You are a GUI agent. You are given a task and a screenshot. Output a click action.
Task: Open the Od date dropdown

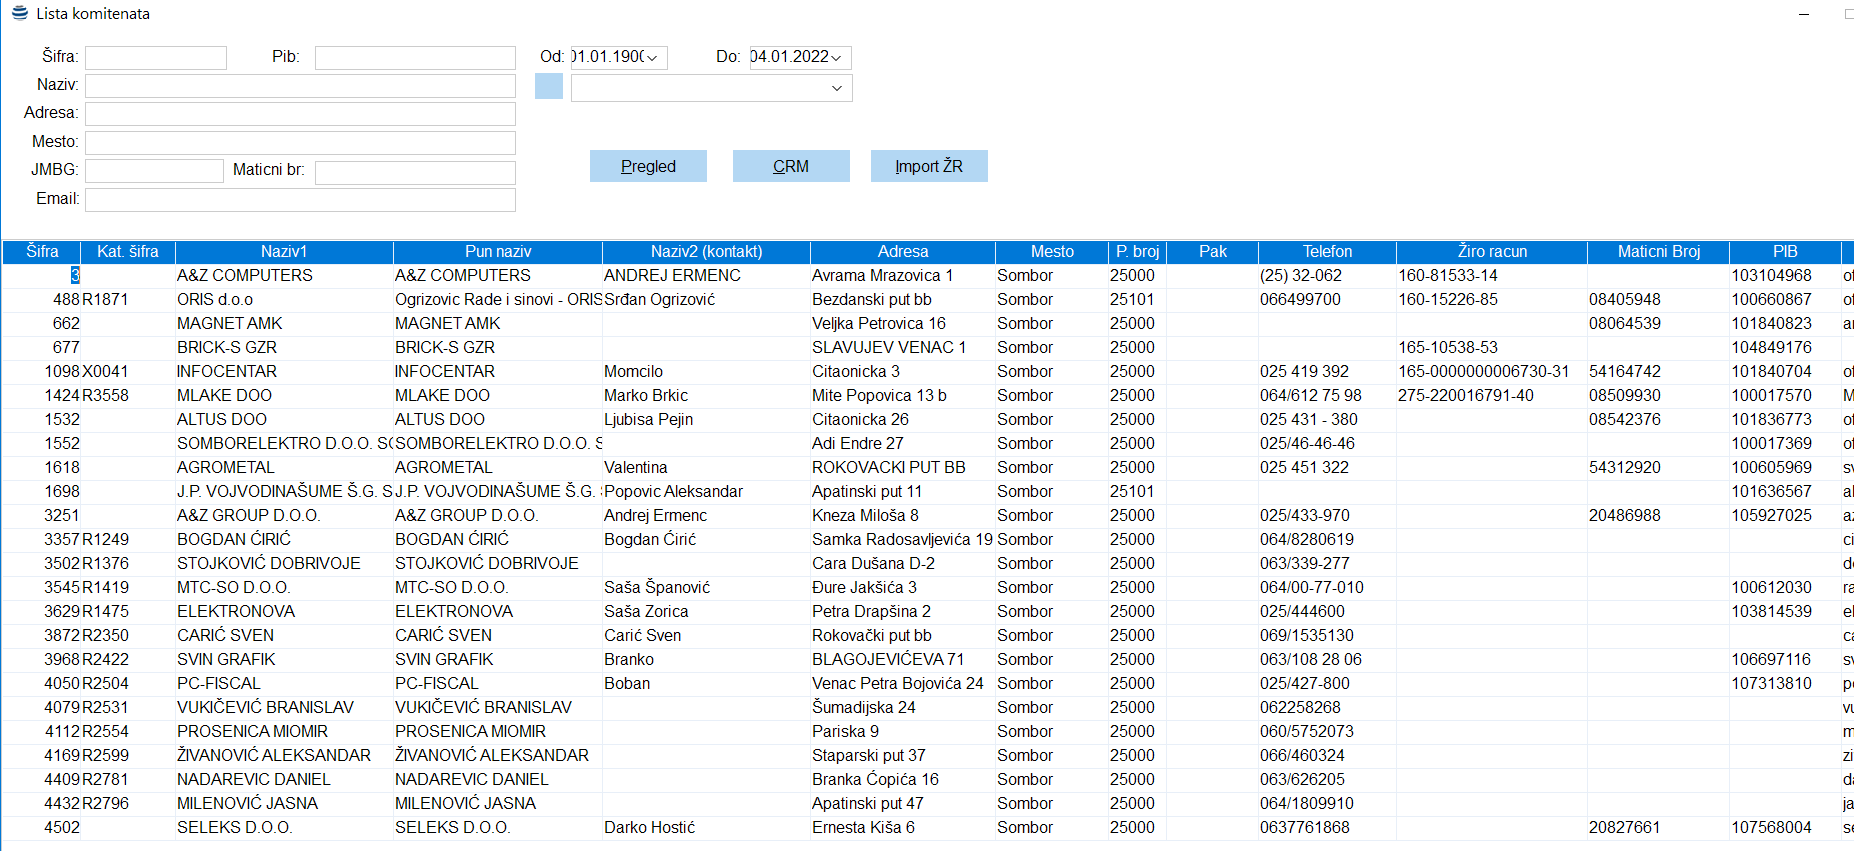click(652, 58)
